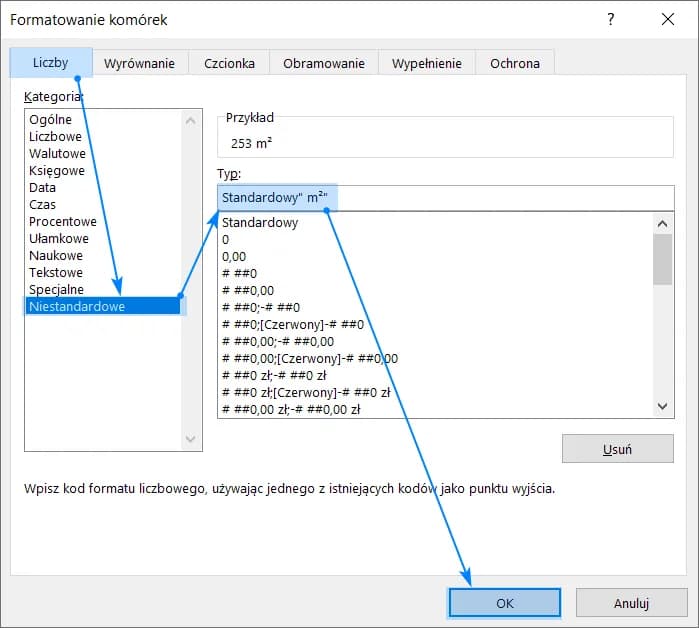The width and height of the screenshot is (699, 628).
Task: Select the 0,00 format code
Action: (234, 257)
